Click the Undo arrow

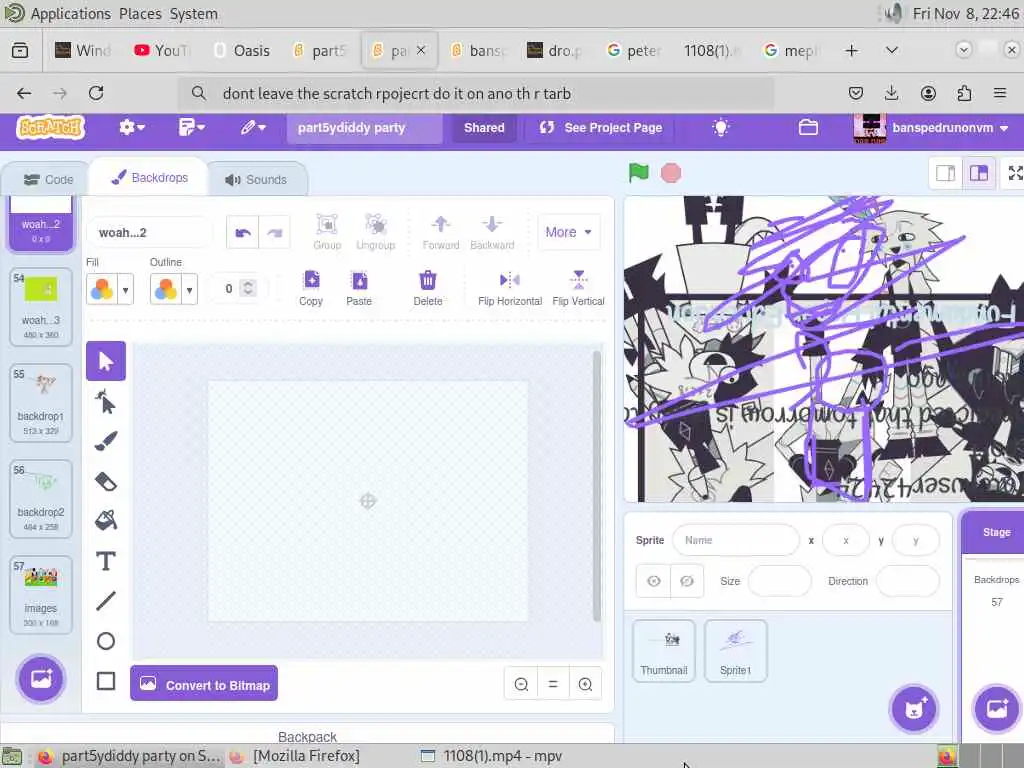tap(243, 232)
